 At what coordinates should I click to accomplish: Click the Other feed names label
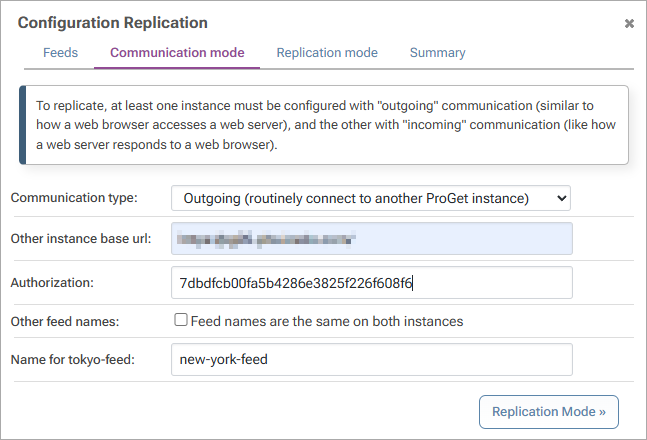point(65,322)
